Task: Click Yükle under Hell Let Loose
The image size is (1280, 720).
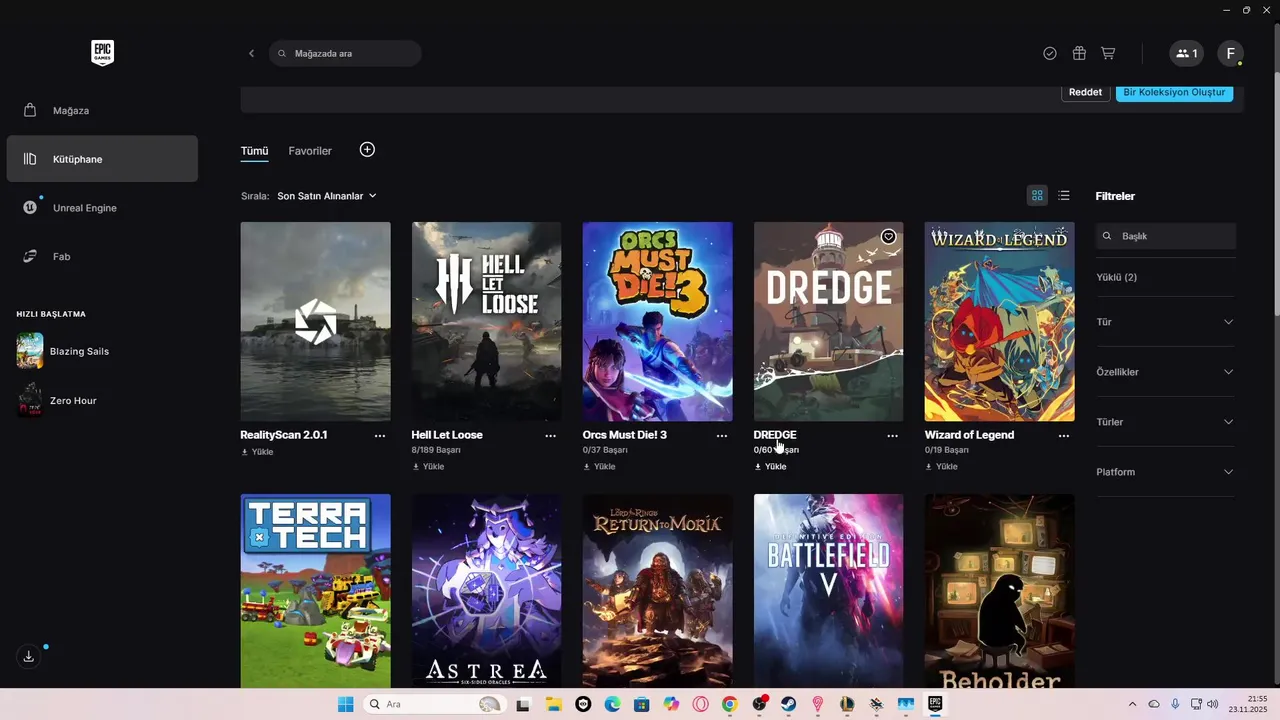Action: [429, 467]
